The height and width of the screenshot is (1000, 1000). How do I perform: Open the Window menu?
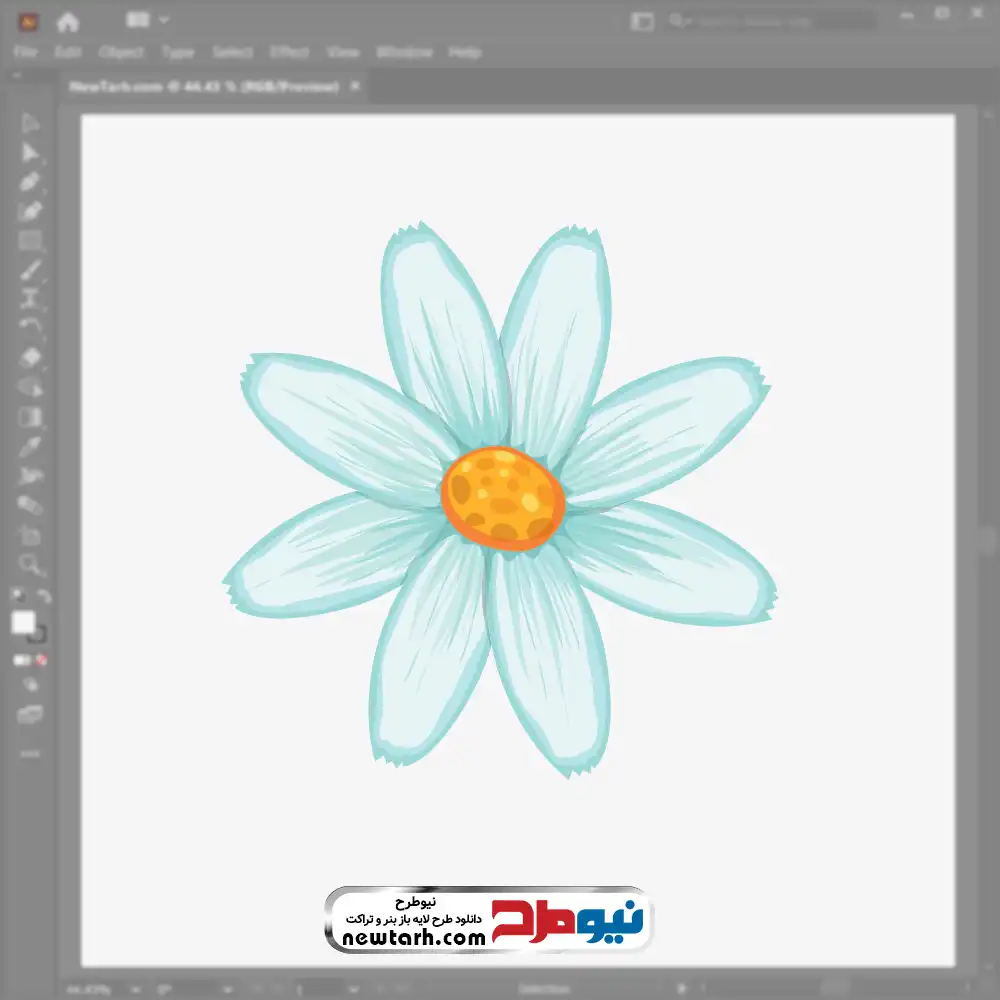coord(404,52)
